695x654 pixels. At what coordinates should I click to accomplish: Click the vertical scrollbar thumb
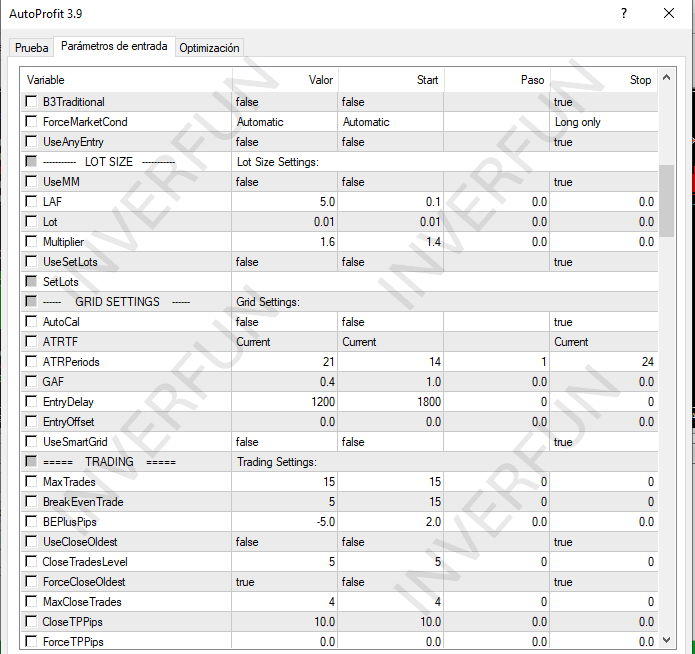pyautogui.click(x=666, y=200)
